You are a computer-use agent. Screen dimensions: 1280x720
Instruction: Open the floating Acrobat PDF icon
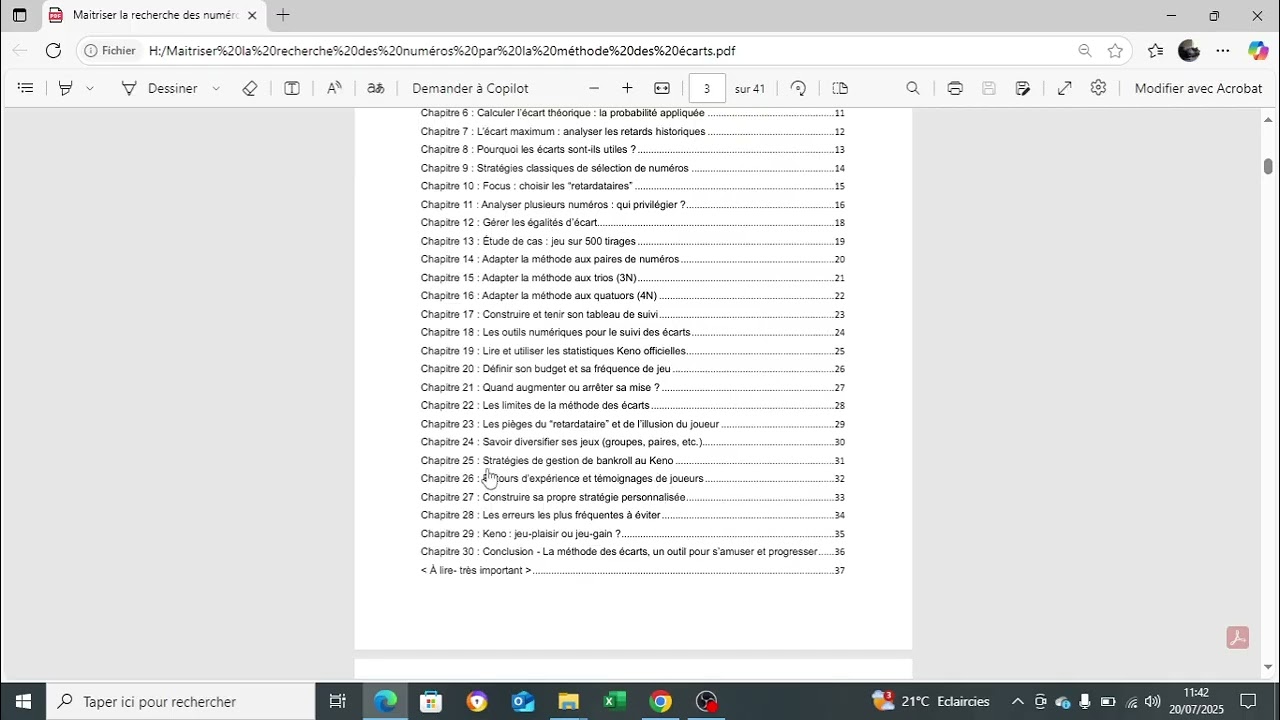pyautogui.click(x=1238, y=638)
